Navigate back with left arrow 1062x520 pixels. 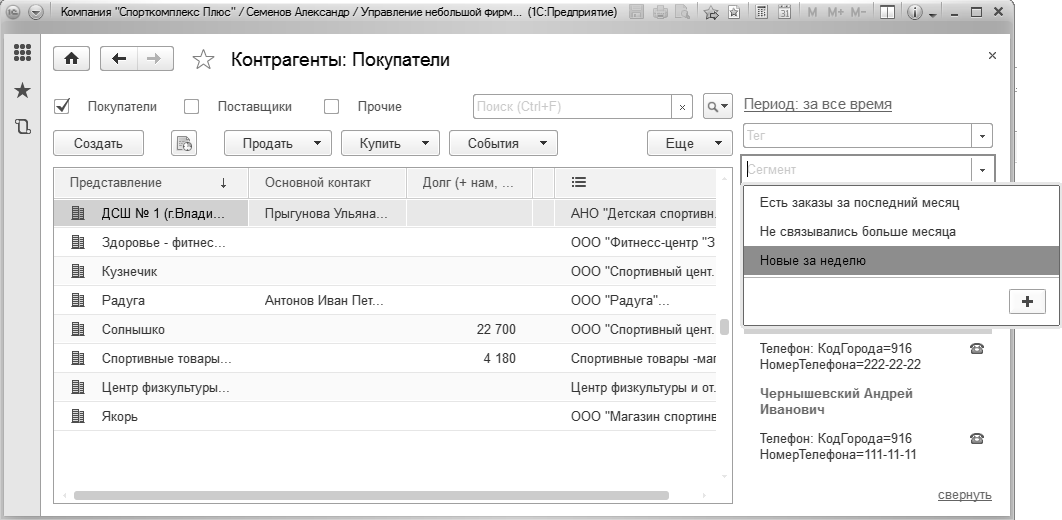pyautogui.click(x=119, y=60)
